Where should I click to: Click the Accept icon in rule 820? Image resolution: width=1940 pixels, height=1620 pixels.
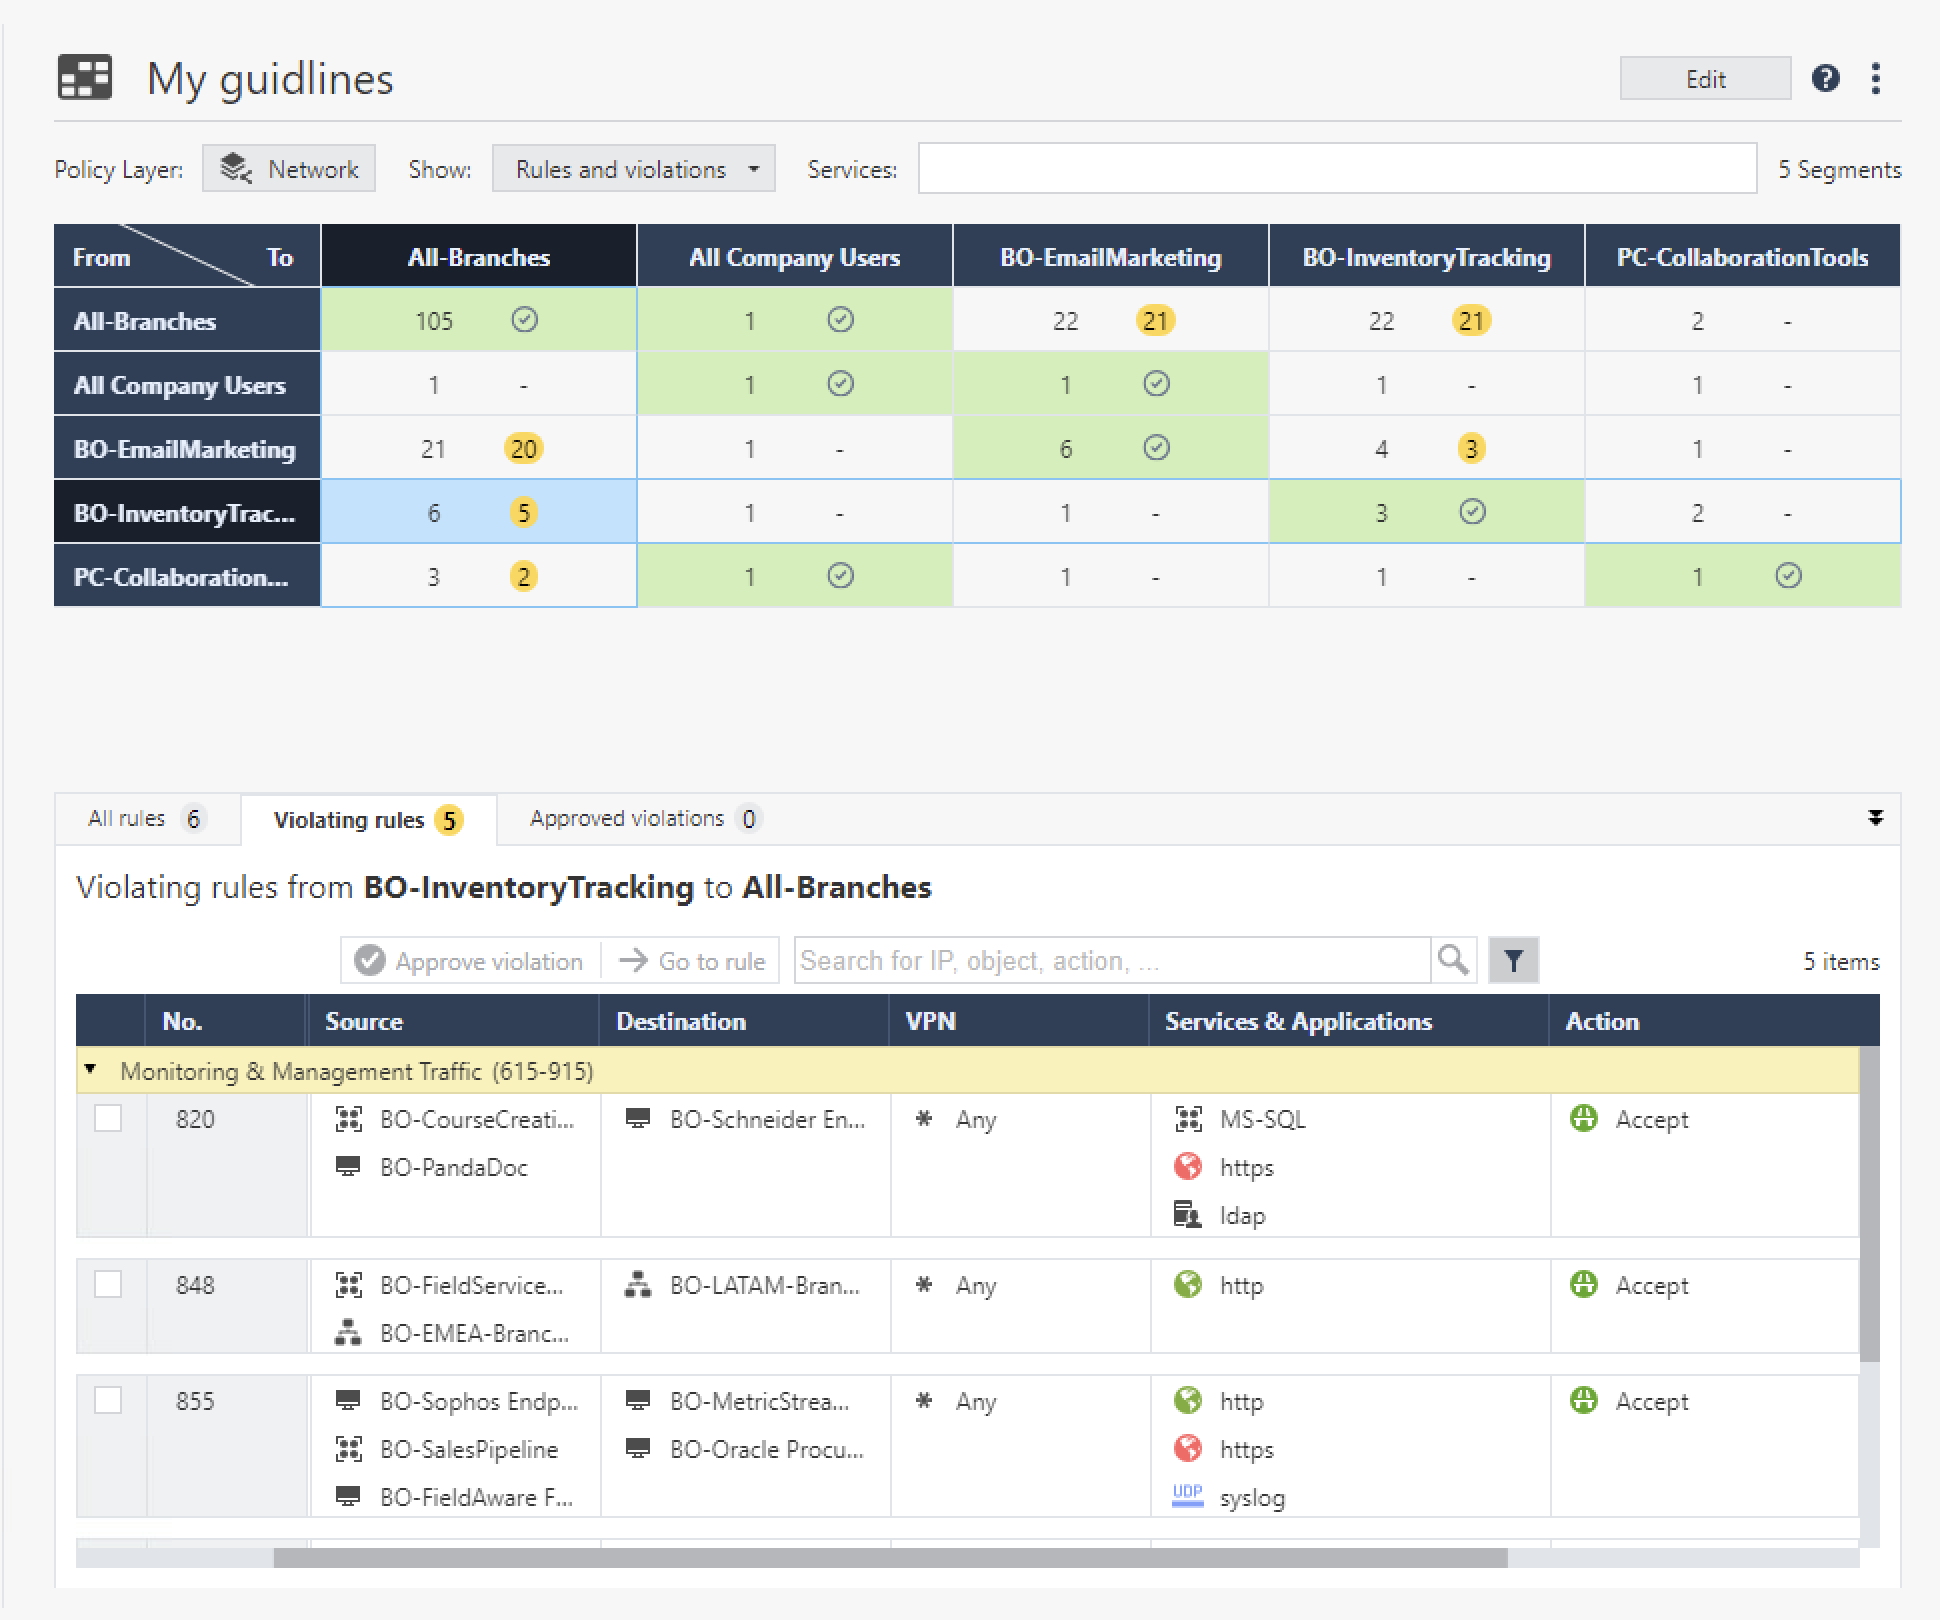coord(1583,1118)
